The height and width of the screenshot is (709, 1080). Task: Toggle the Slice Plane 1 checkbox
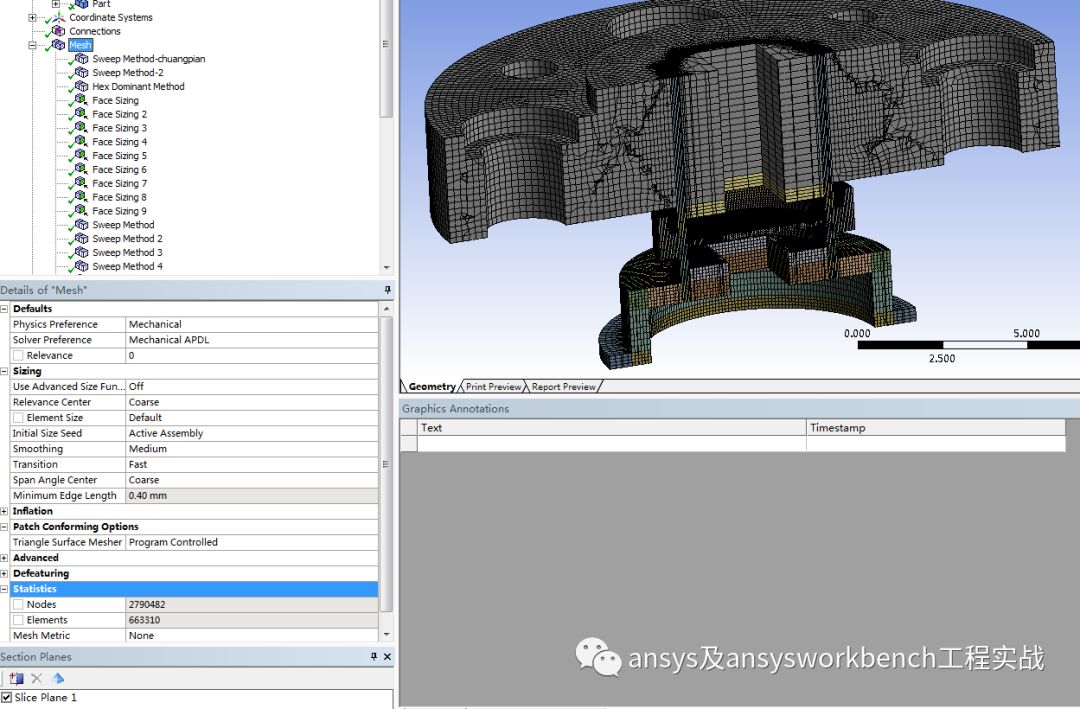pos(9,697)
